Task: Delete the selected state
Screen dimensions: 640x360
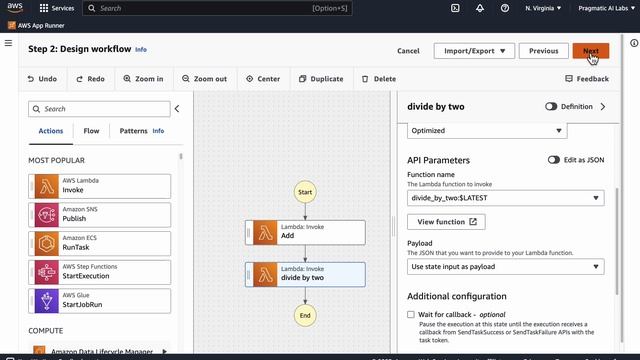Action: 379,79
